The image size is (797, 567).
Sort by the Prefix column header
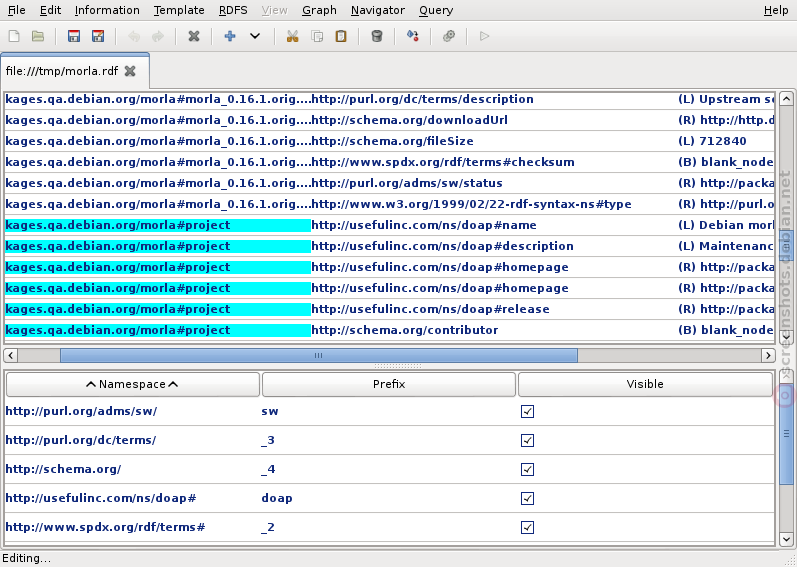click(x=389, y=384)
